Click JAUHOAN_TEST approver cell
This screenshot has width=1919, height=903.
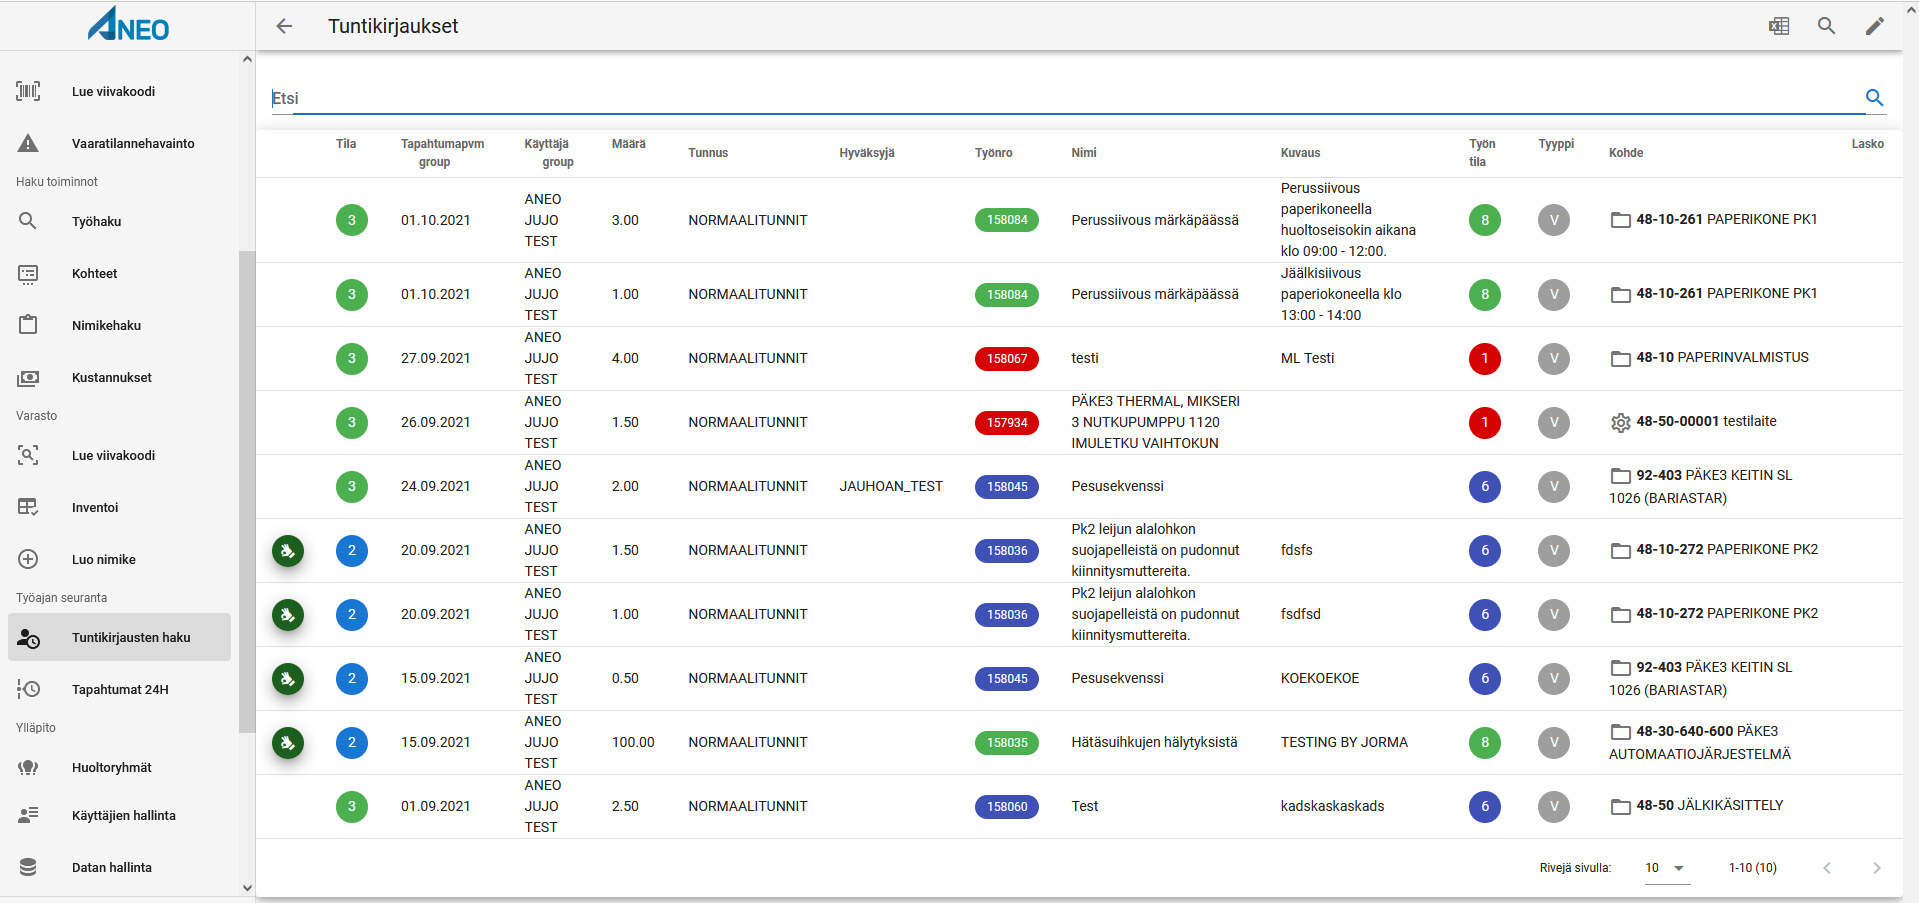[891, 486]
